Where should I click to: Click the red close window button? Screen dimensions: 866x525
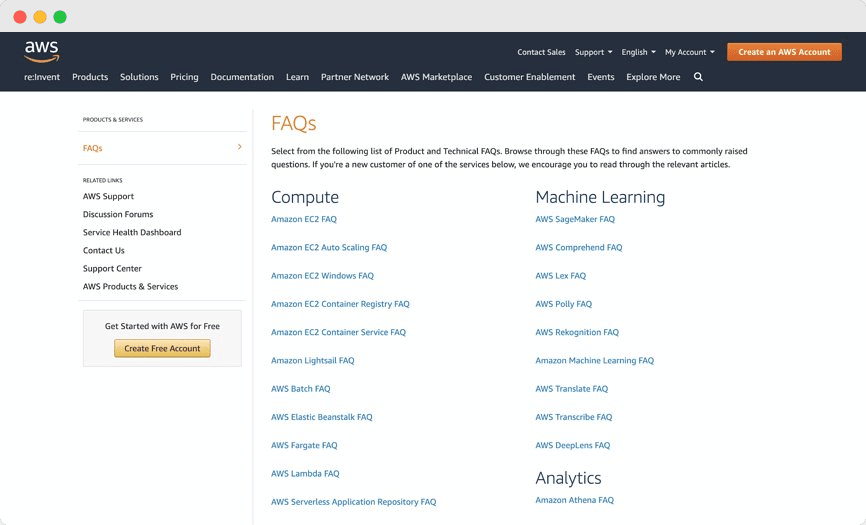coord(20,17)
